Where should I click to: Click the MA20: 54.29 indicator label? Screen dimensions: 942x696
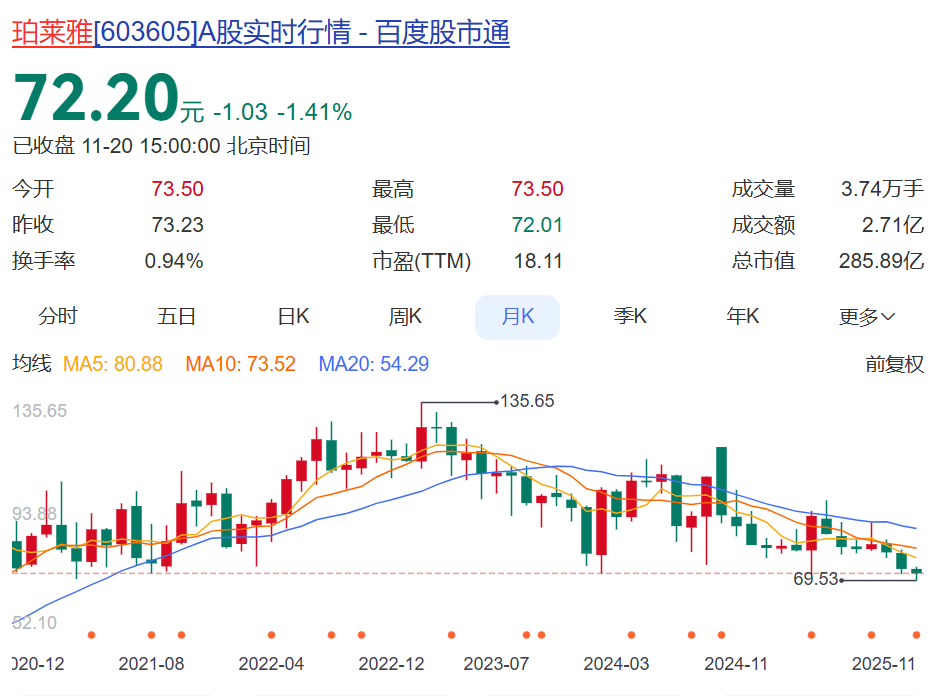pos(373,364)
